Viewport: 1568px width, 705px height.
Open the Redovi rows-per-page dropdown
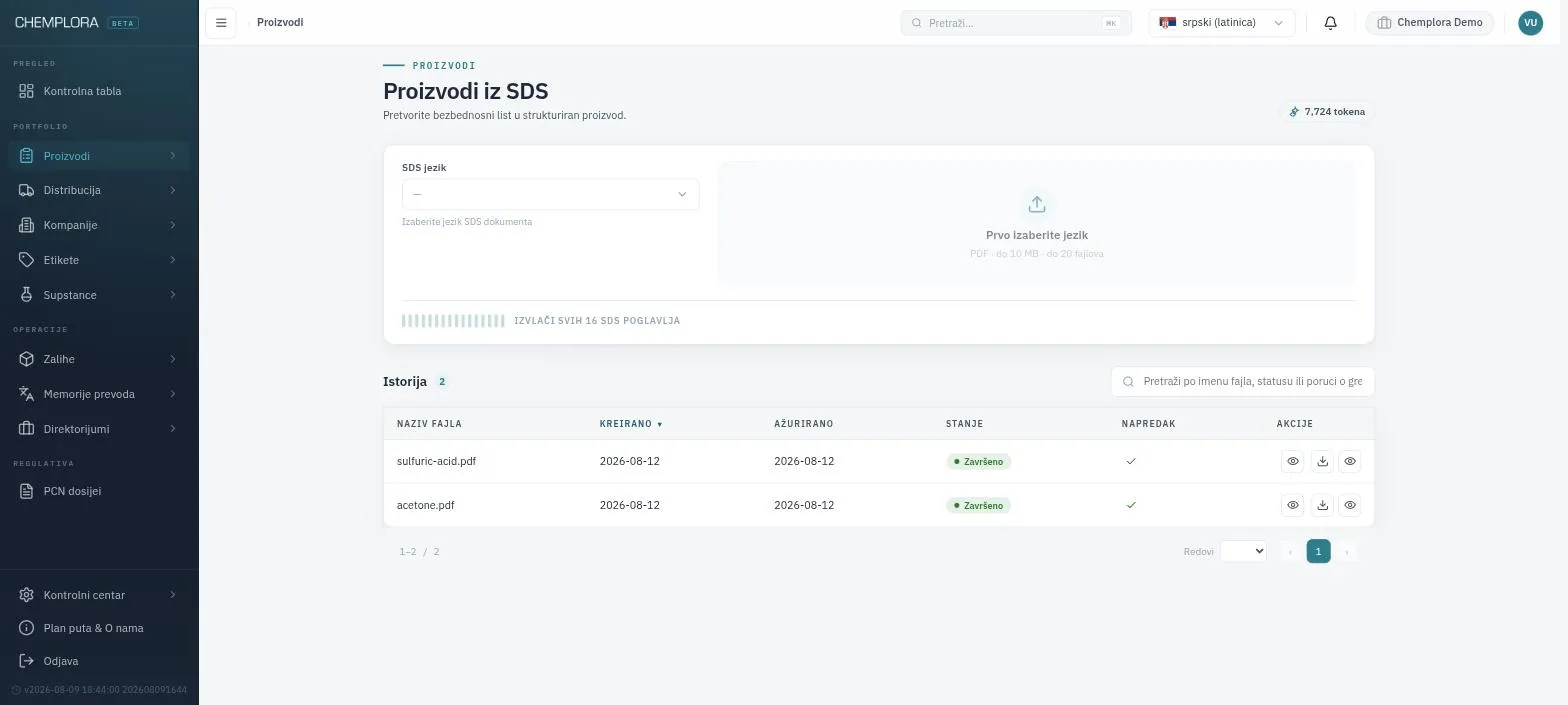(1243, 551)
